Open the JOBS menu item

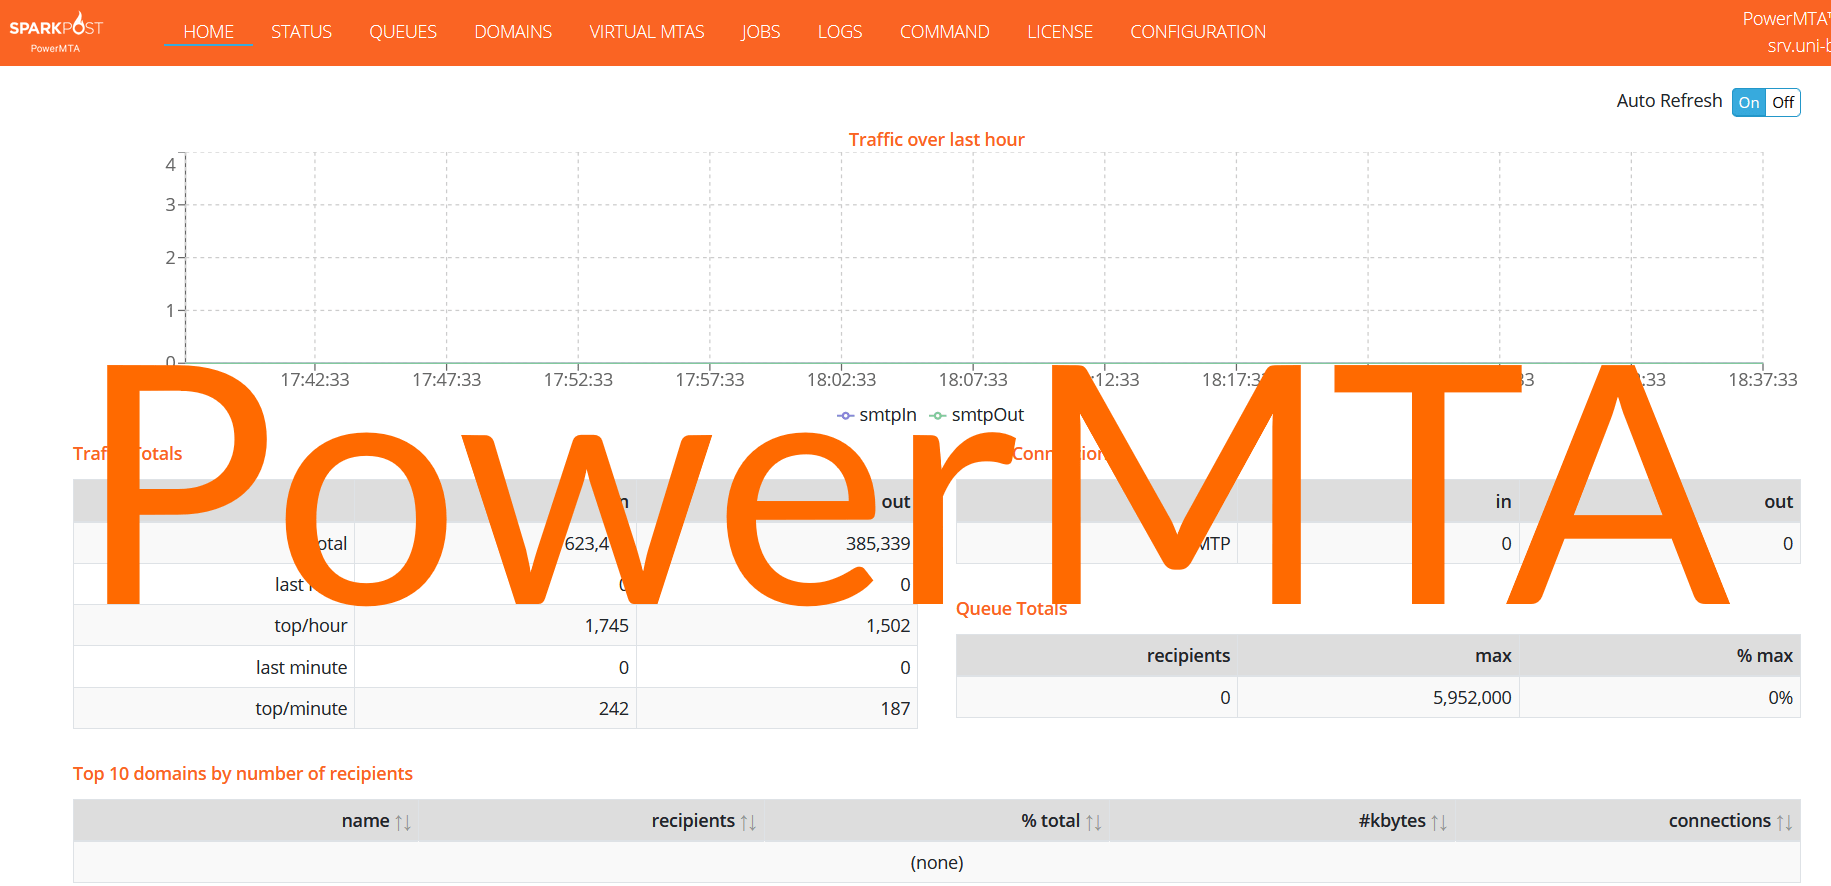761,32
